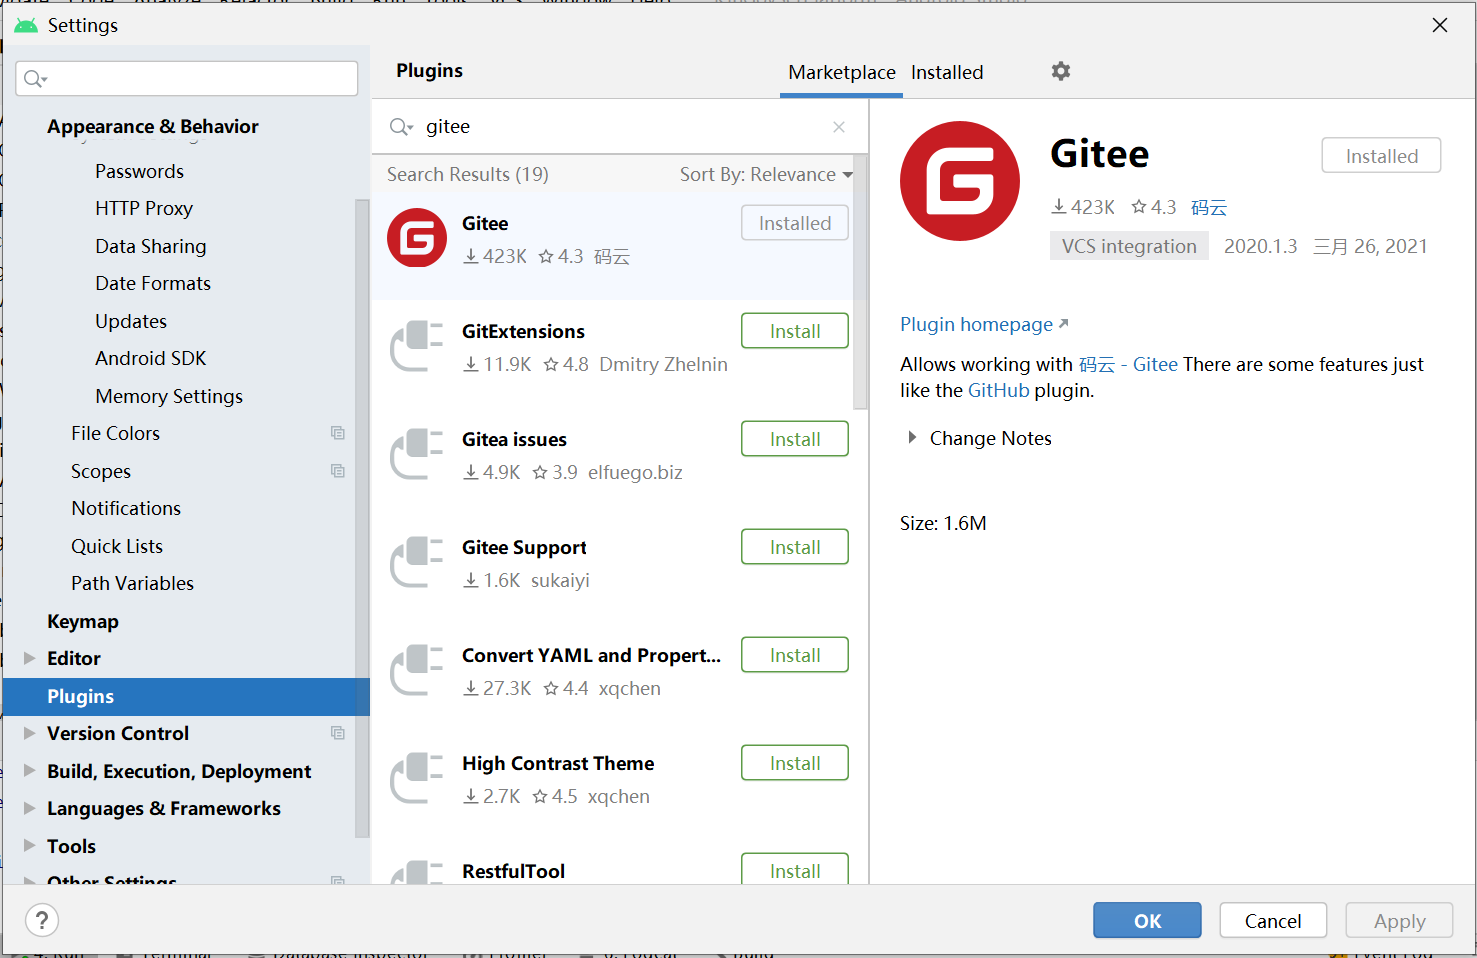The width and height of the screenshot is (1477, 958).
Task: Open the 码云 vendor link under Gitee title
Action: pyautogui.click(x=1209, y=207)
